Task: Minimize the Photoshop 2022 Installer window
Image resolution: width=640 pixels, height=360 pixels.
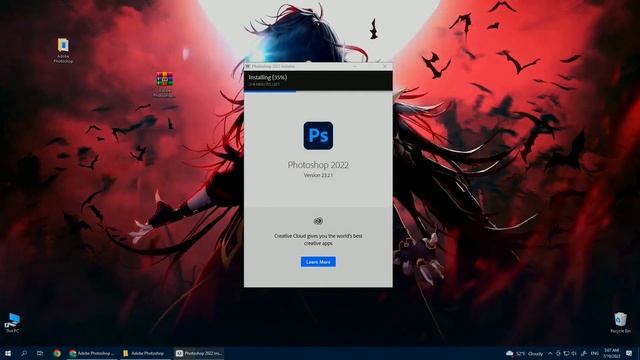Action: click(x=355, y=66)
